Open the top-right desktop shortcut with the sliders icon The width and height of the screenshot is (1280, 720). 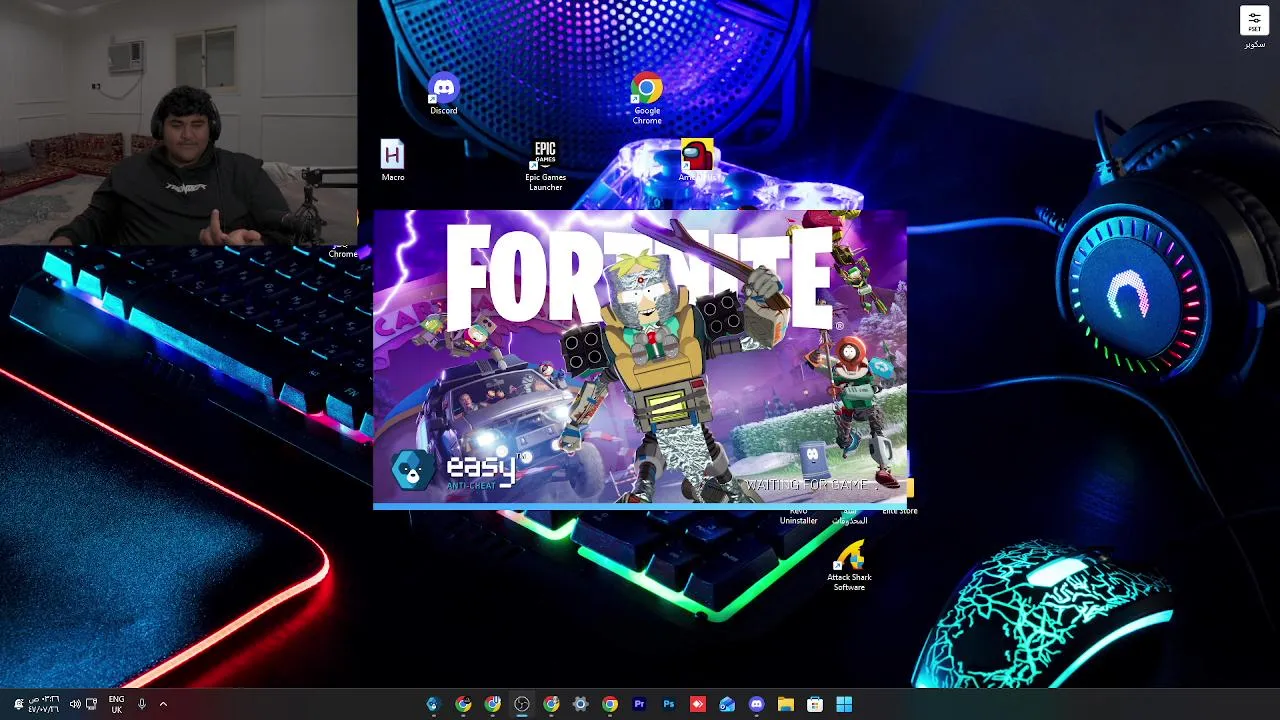coord(1254,27)
